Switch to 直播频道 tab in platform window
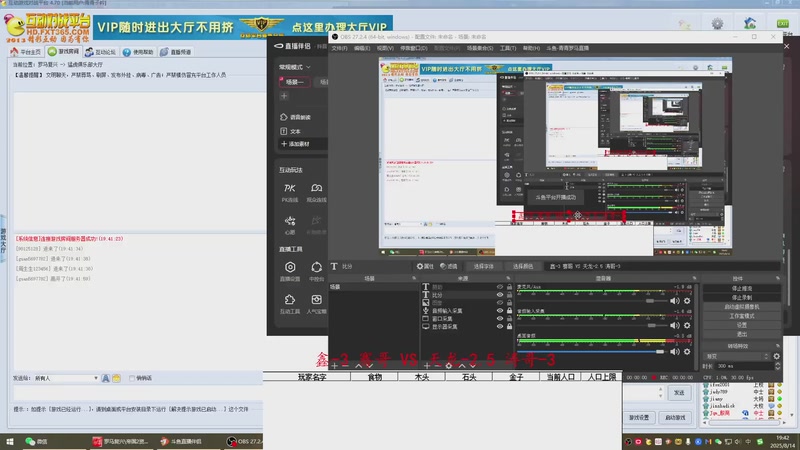The width and height of the screenshot is (800, 450). pyautogui.click(x=176, y=52)
